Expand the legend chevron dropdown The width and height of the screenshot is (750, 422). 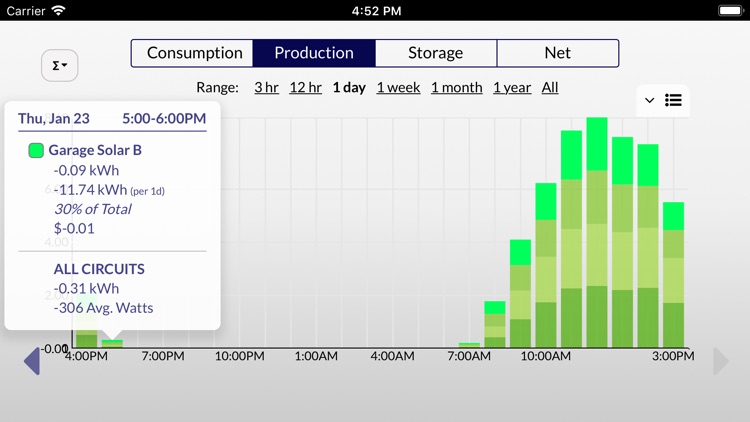coord(649,100)
